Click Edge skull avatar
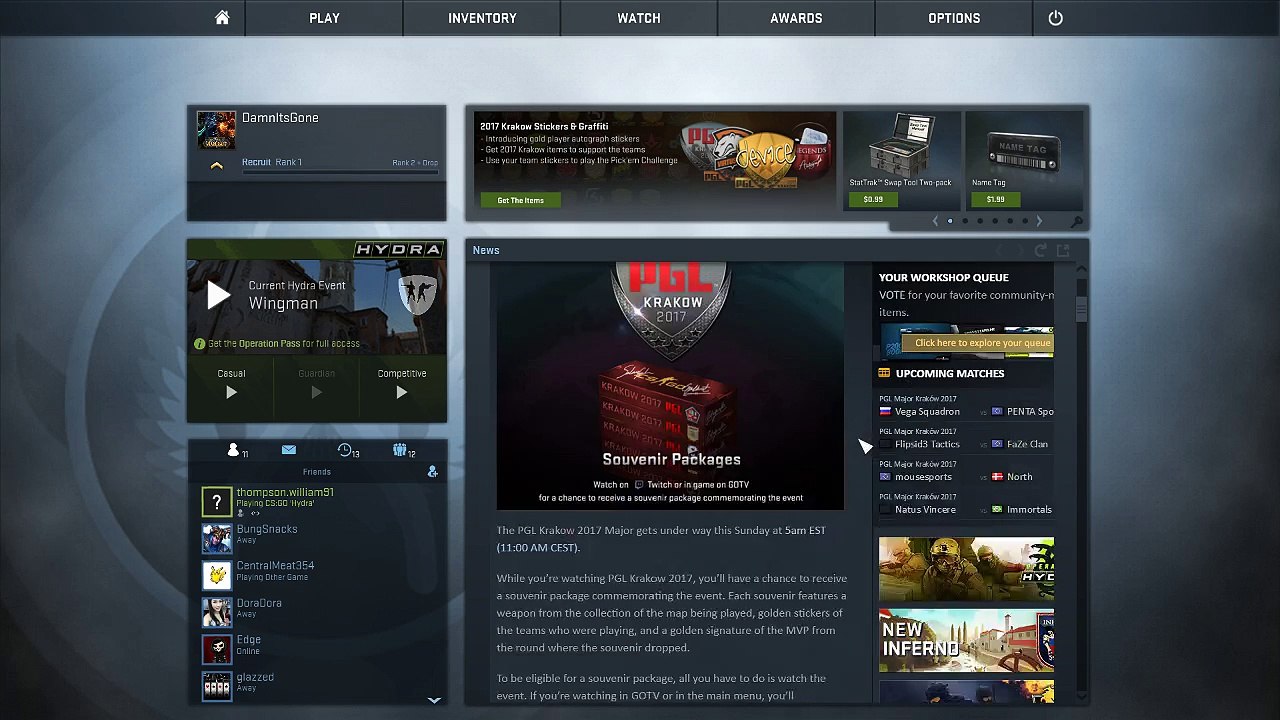 (x=217, y=649)
